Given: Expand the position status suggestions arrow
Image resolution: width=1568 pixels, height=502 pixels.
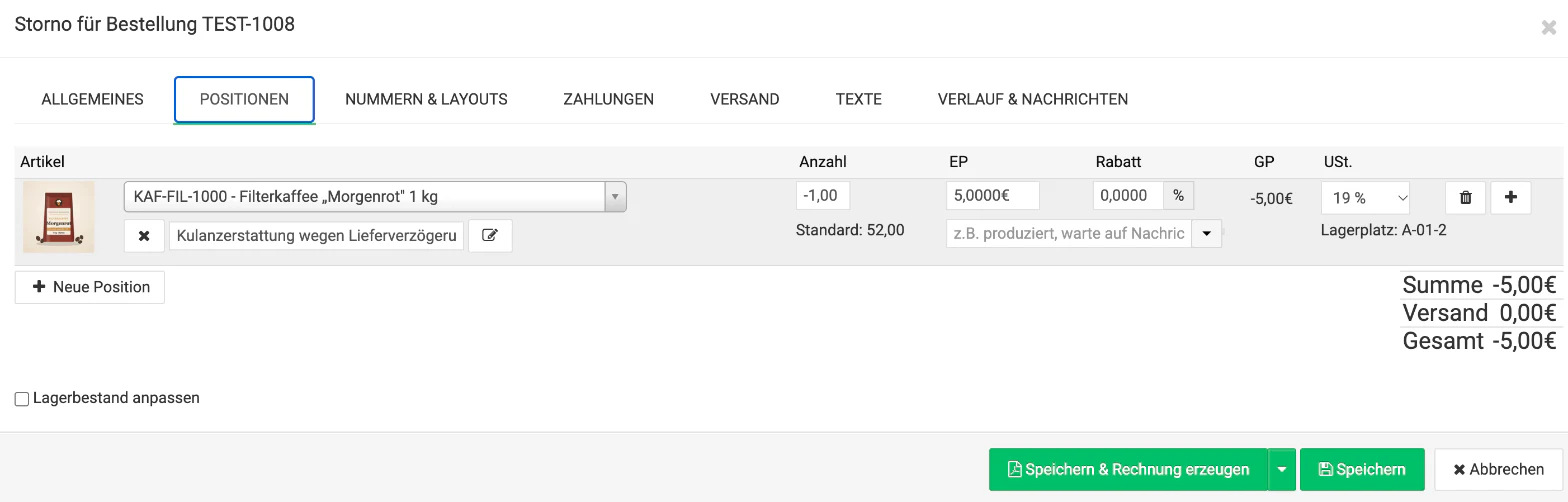Looking at the screenshot, I should 1207,233.
